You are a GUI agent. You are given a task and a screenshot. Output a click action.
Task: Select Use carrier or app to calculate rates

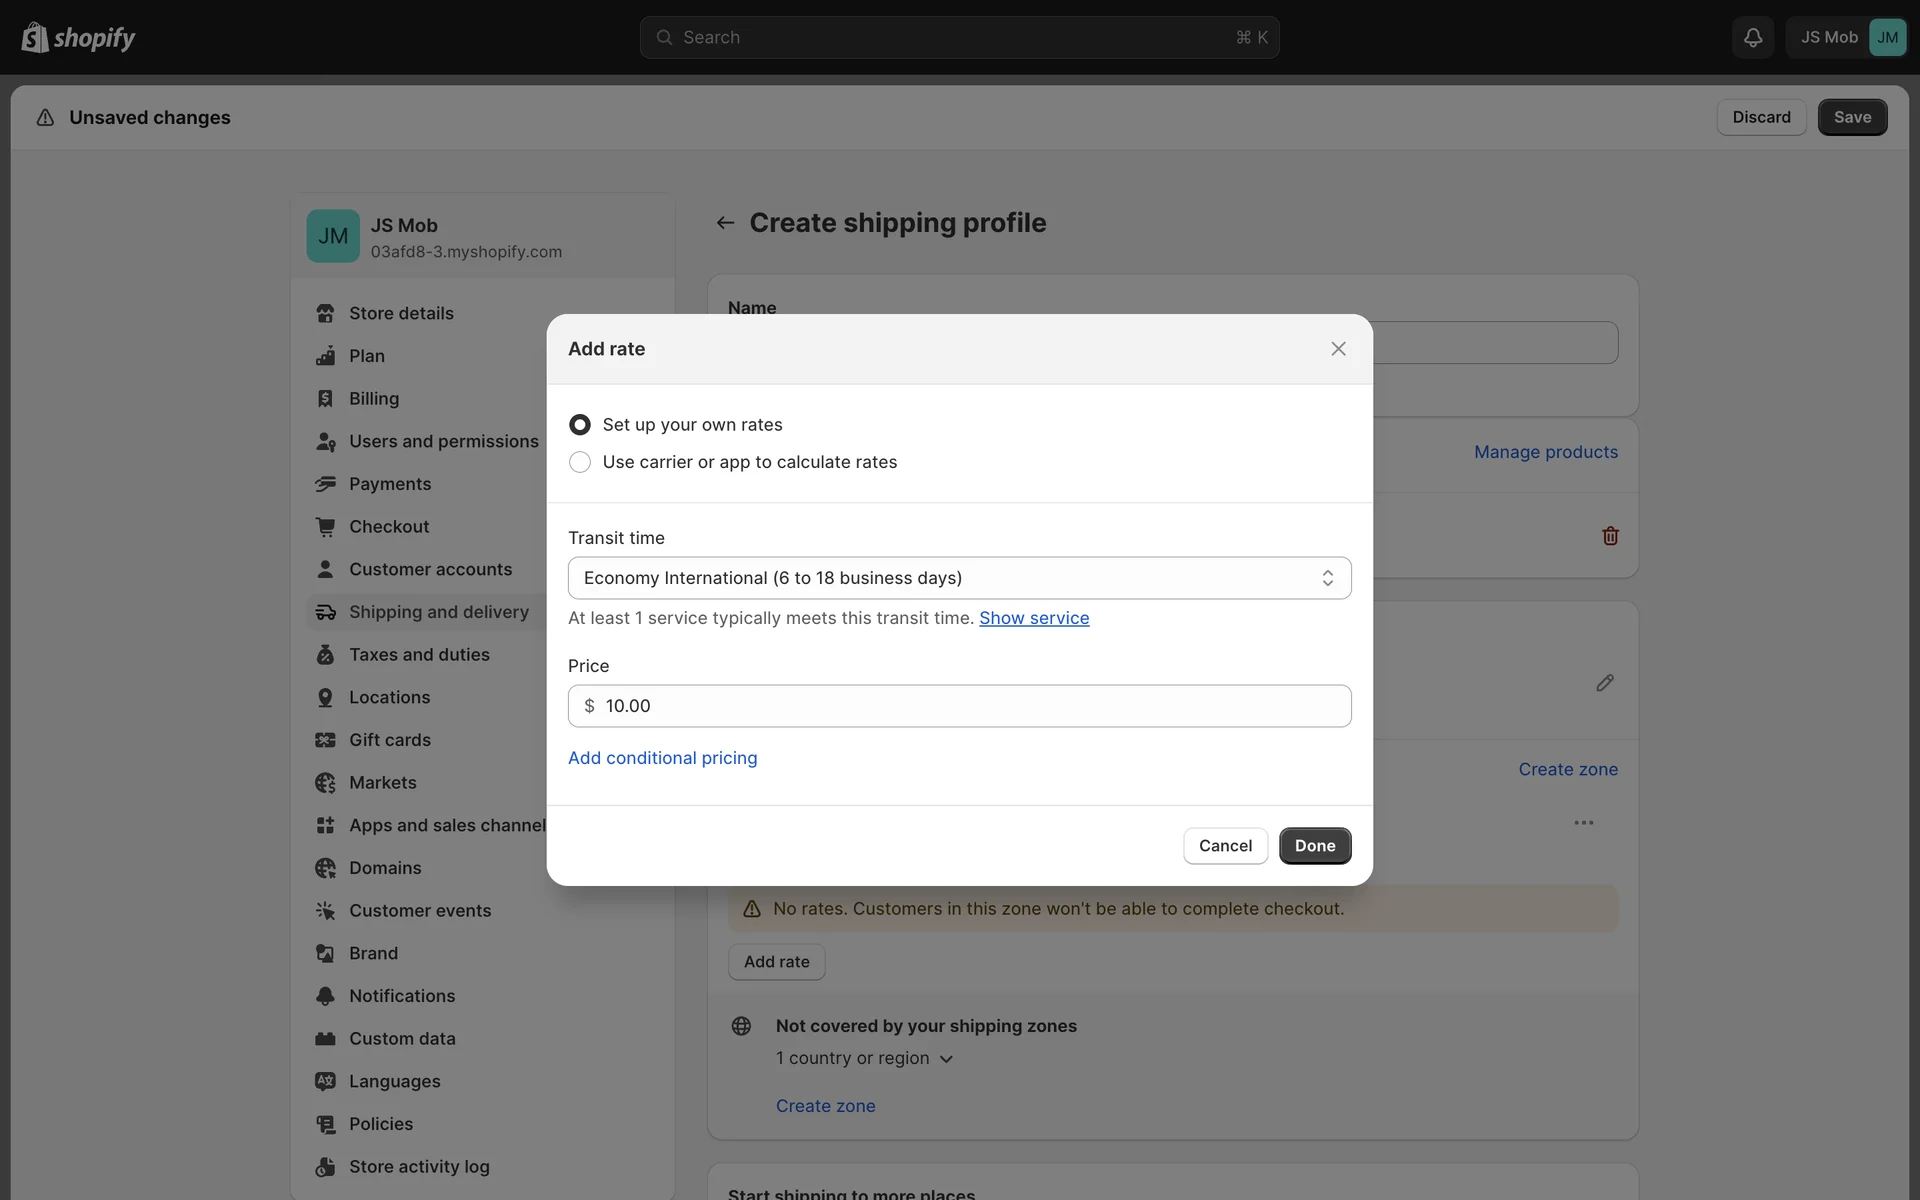(580, 462)
